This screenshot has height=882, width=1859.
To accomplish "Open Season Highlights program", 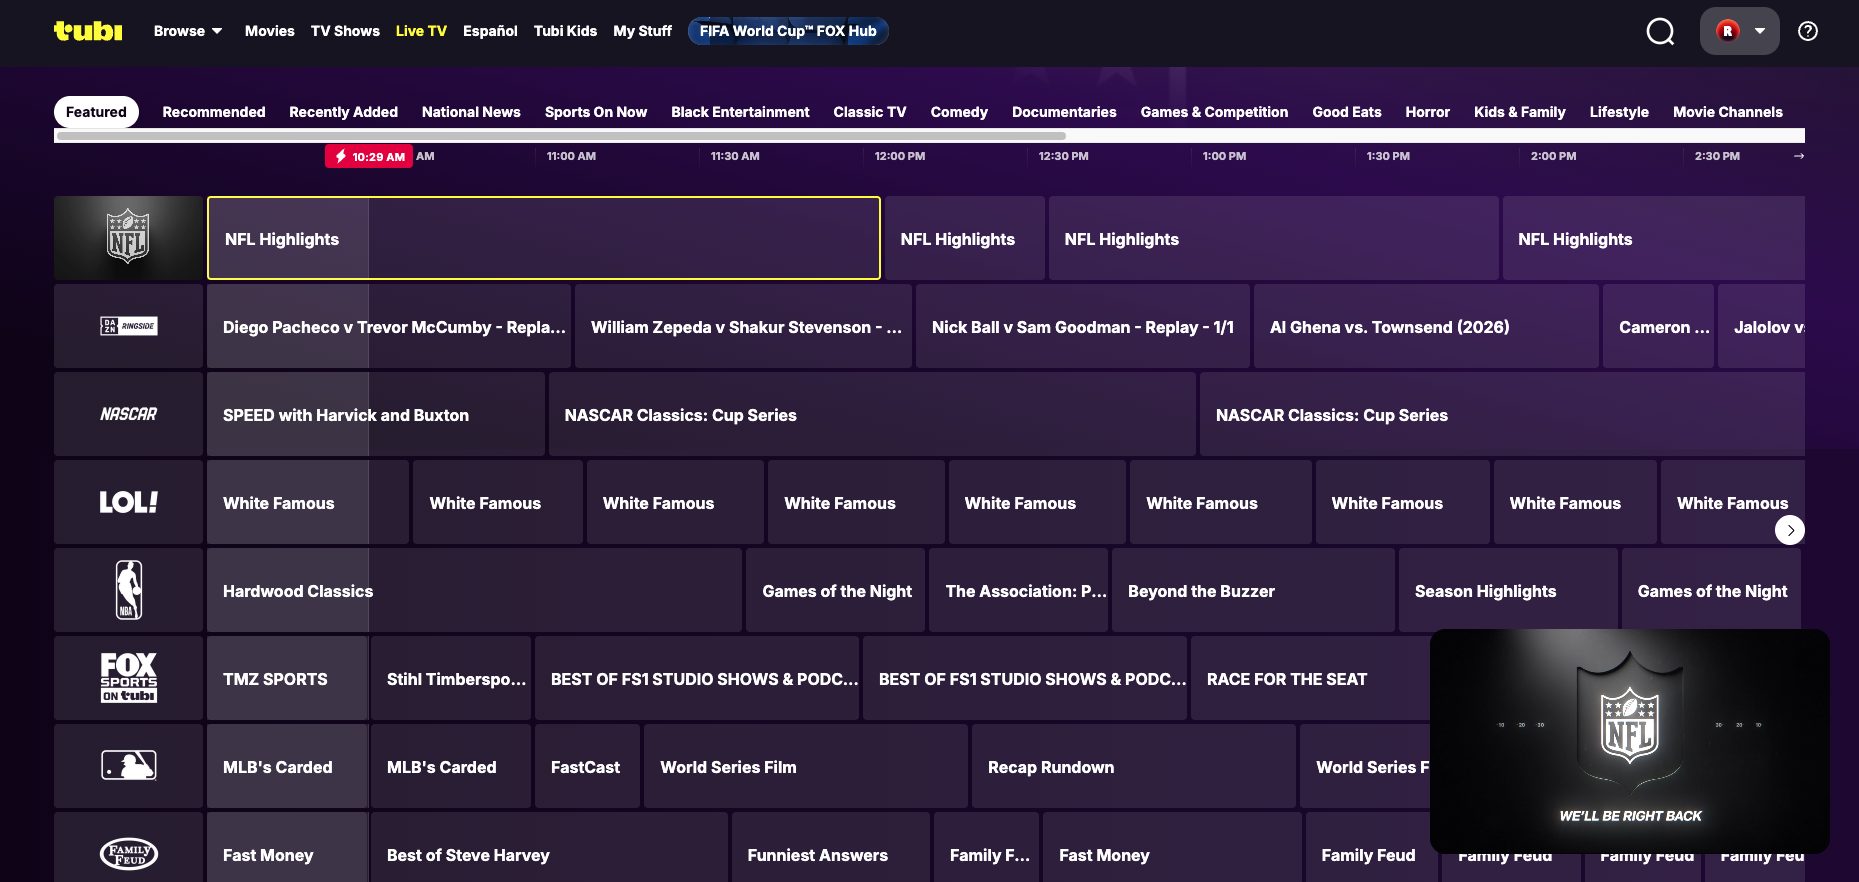I will 1508,590.
